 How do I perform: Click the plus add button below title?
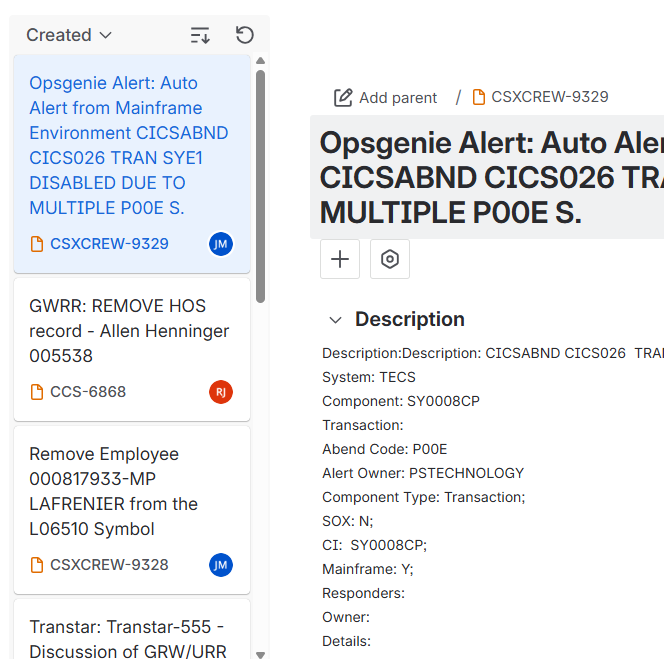click(x=340, y=259)
